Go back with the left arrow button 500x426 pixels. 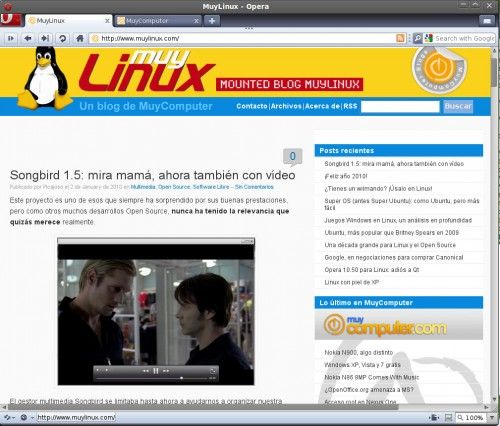(x=28, y=38)
